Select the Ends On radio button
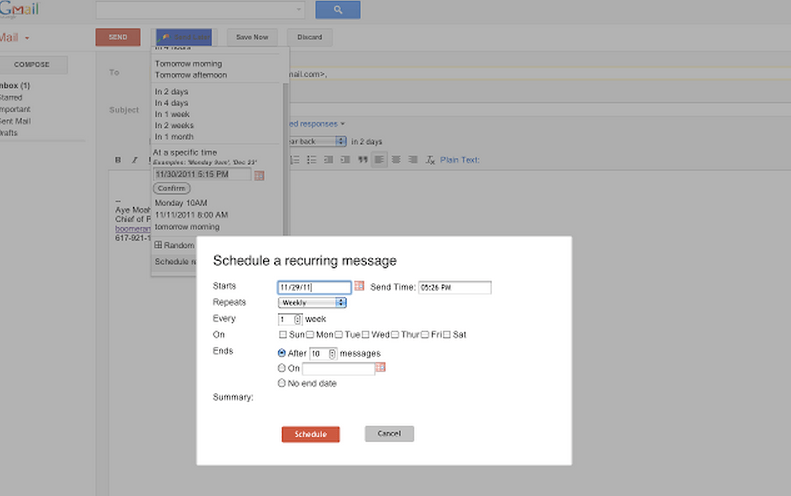The width and height of the screenshot is (791, 496). click(x=282, y=368)
